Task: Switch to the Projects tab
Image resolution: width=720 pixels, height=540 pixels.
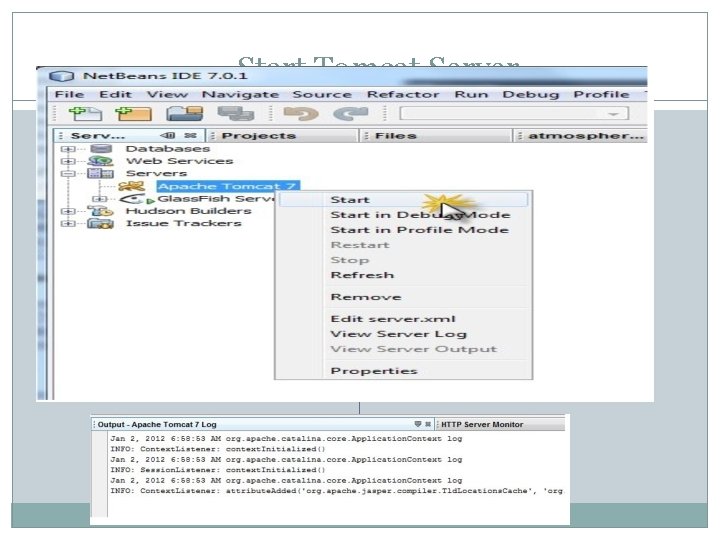Action: pos(282,136)
